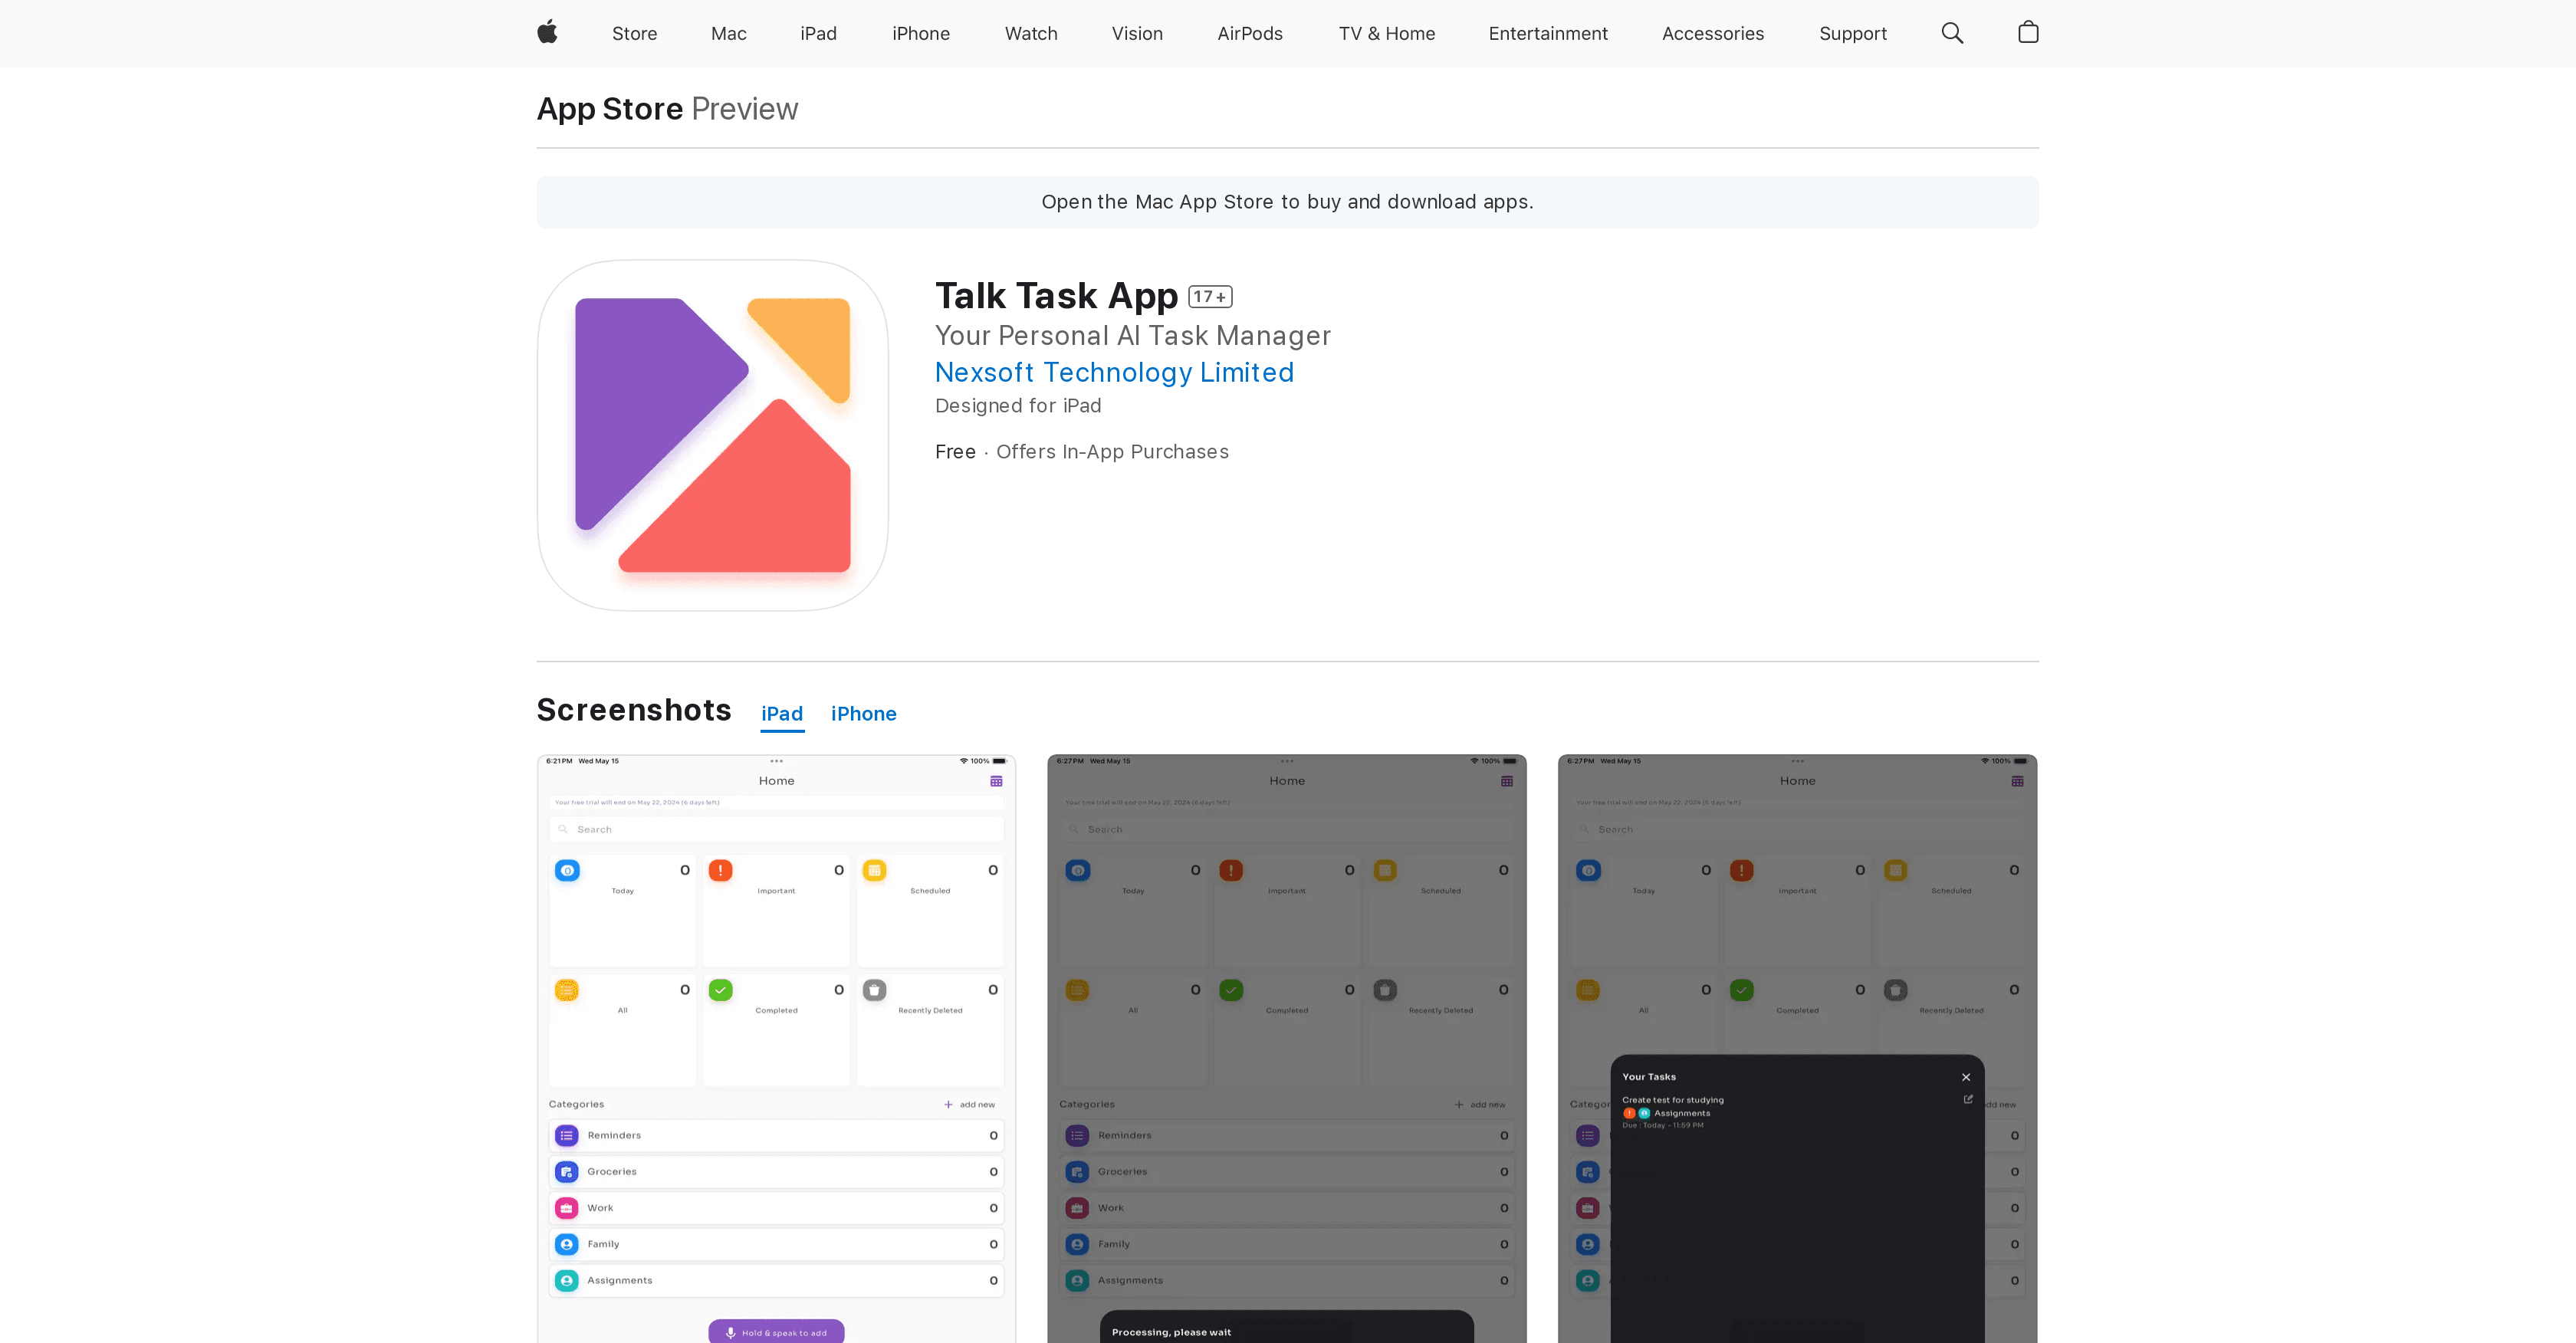Image resolution: width=2576 pixels, height=1343 pixels.
Task: Open the search magnifier icon
Action: coord(1951,32)
